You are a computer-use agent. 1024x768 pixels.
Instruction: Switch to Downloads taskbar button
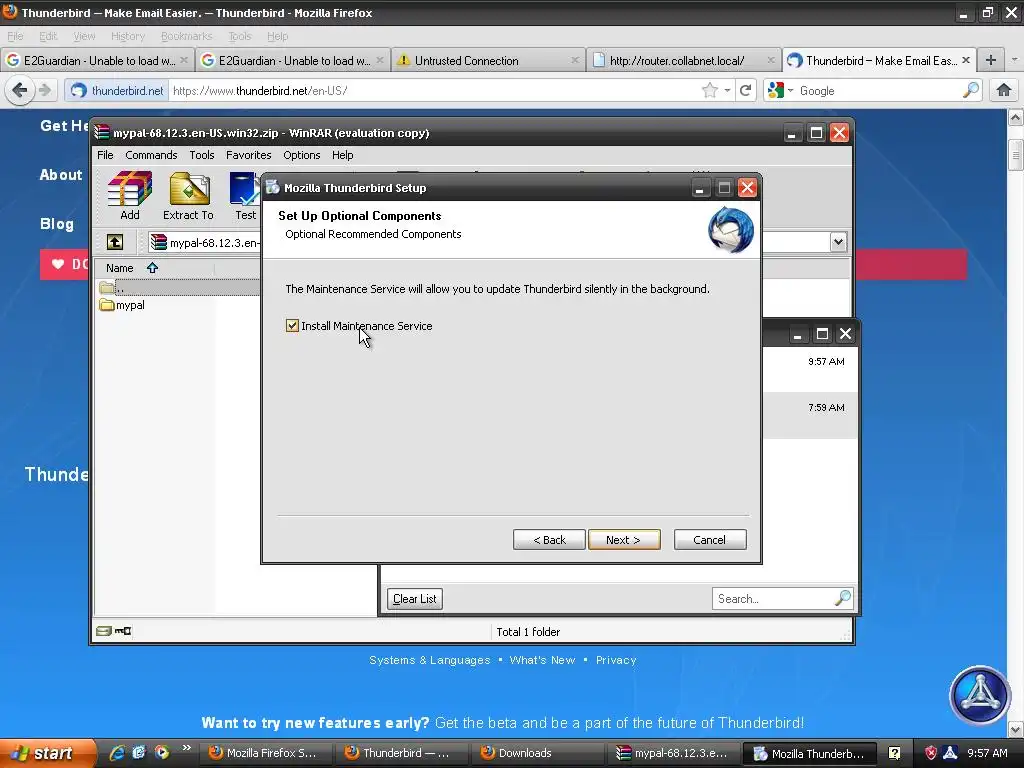click(537, 753)
